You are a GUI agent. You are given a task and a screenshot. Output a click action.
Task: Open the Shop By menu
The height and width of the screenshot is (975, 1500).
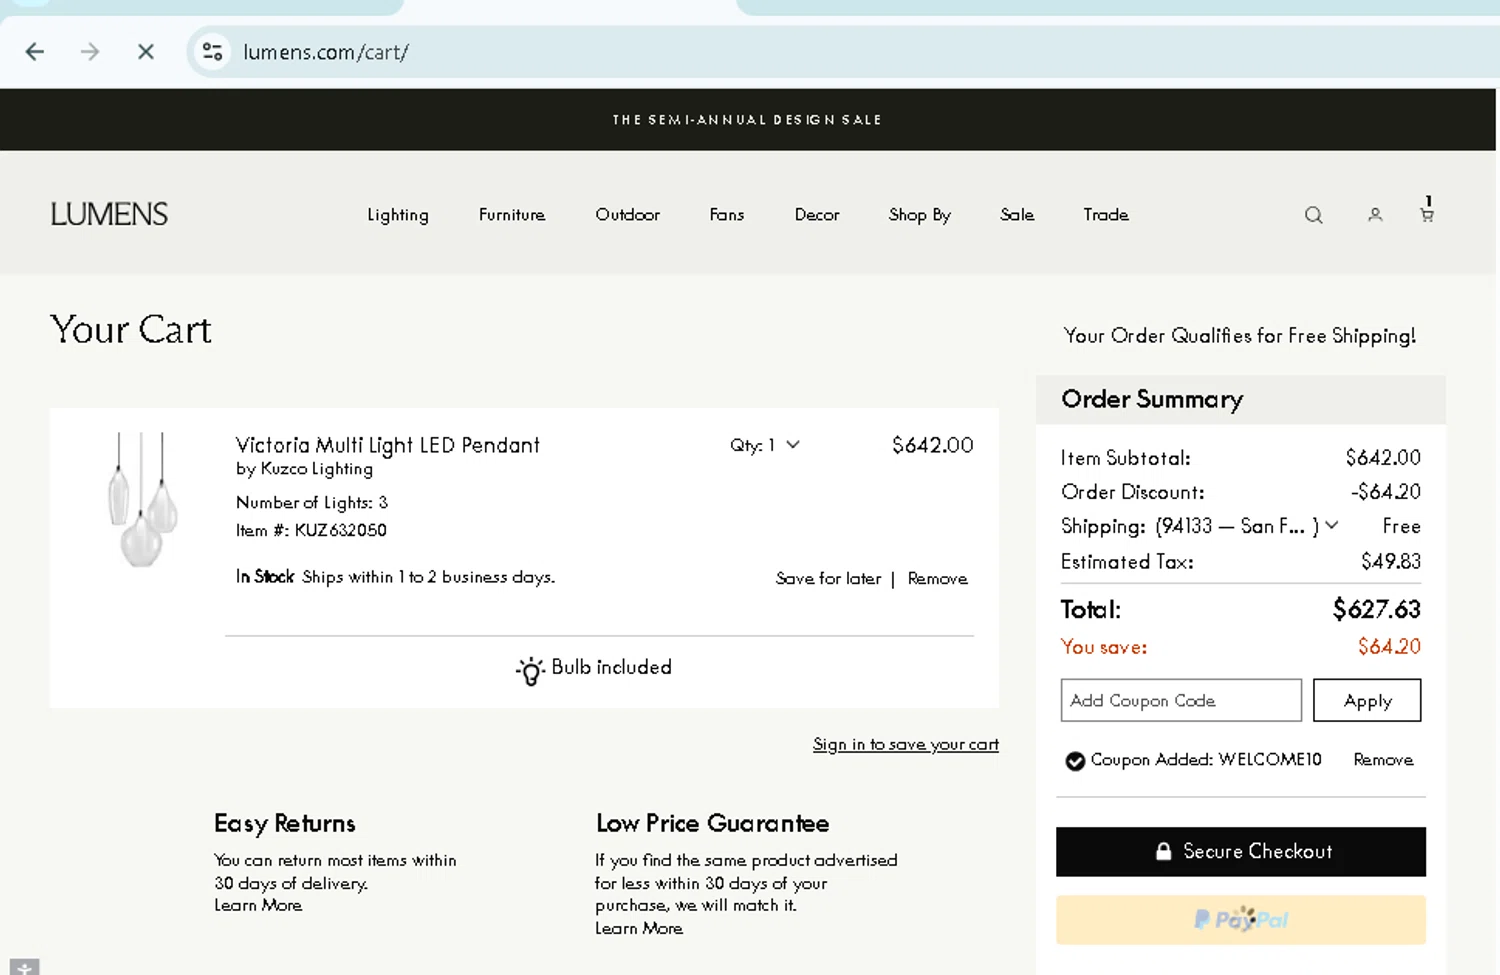click(x=919, y=215)
